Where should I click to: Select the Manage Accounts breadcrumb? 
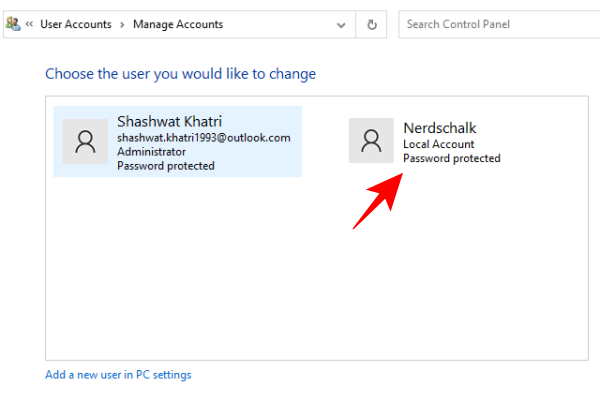[178, 24]
